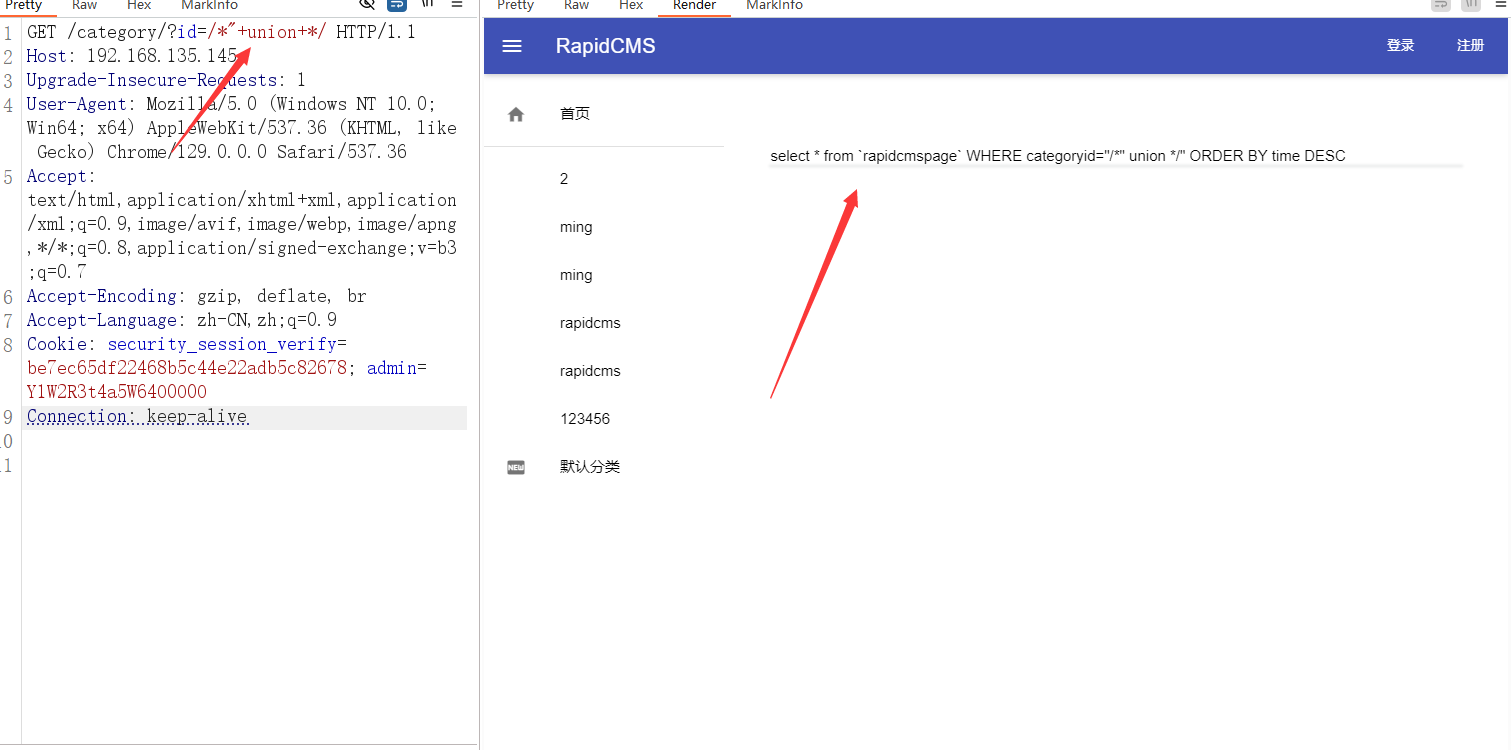Click the RapidCMS site title
This screenshot has height=750, width=1511.
[x=606, y=46]
